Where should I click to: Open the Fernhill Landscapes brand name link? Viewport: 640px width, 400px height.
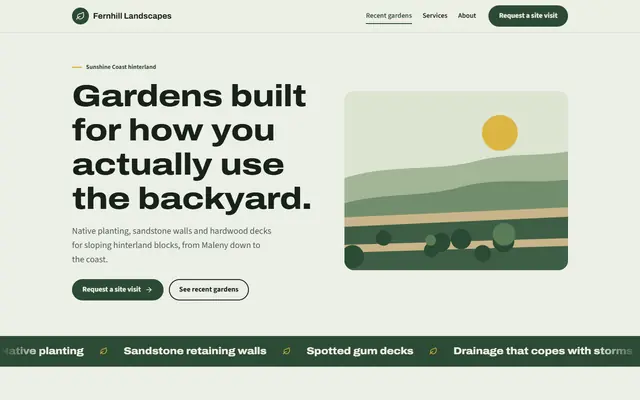pos(132,16)
